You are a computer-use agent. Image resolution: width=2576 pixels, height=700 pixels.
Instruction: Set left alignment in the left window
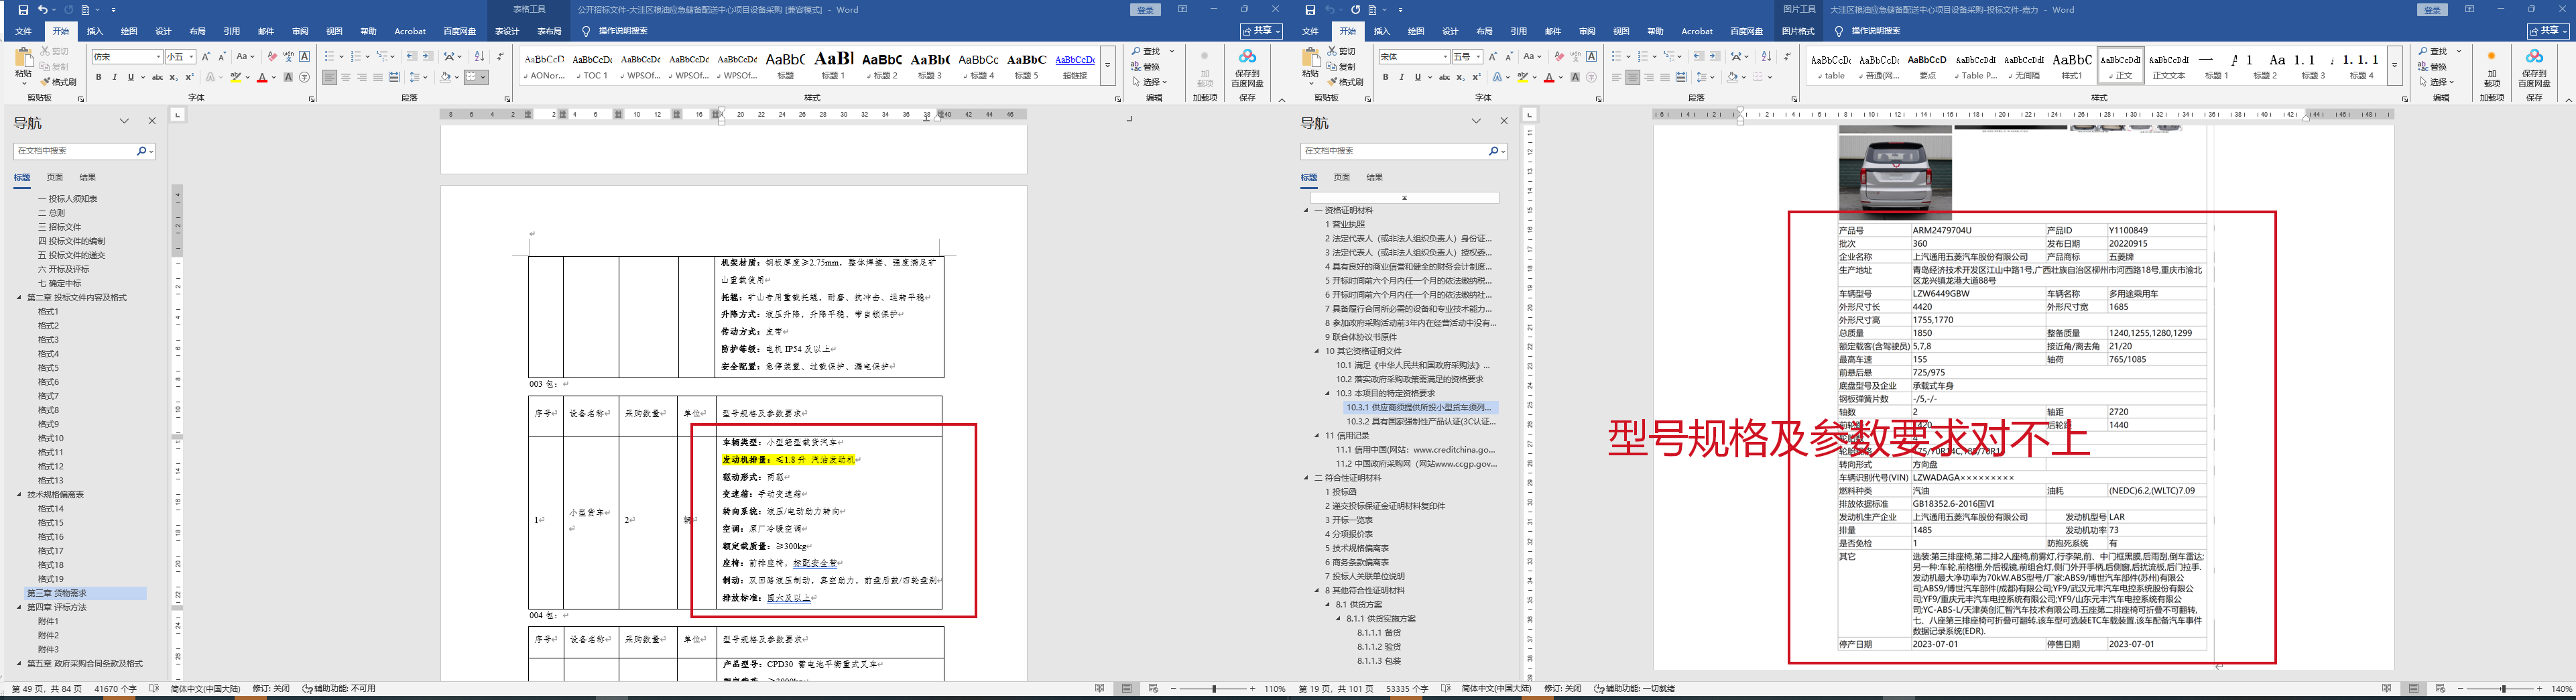pos(330,77)
